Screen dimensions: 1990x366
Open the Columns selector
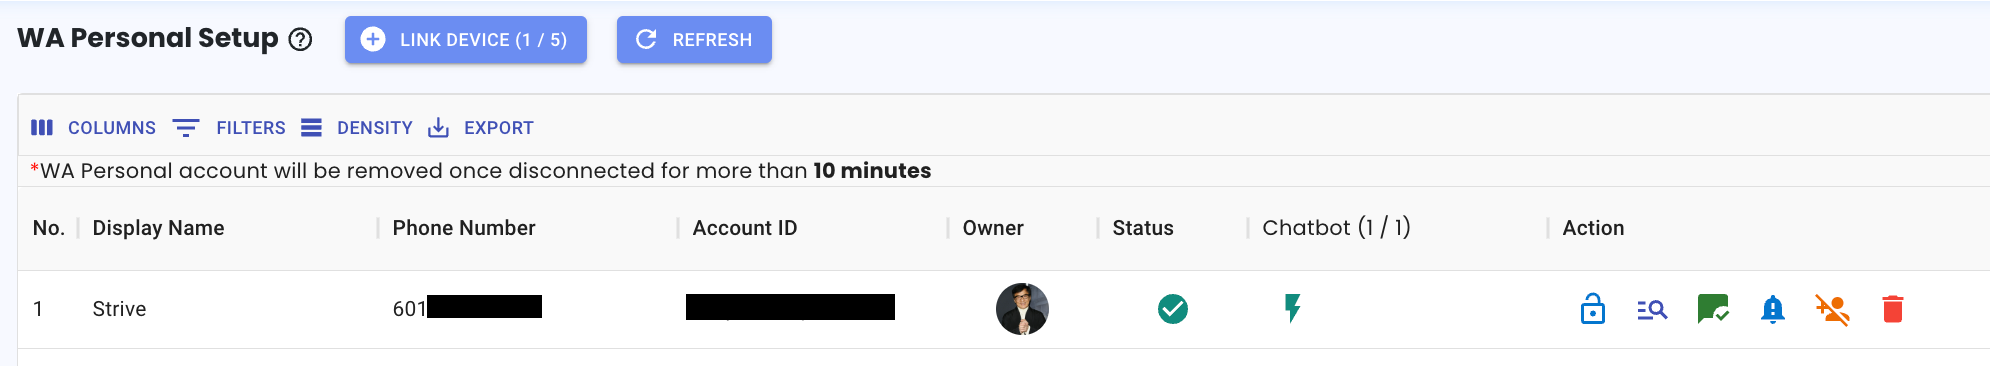click(x=93, y=128)
